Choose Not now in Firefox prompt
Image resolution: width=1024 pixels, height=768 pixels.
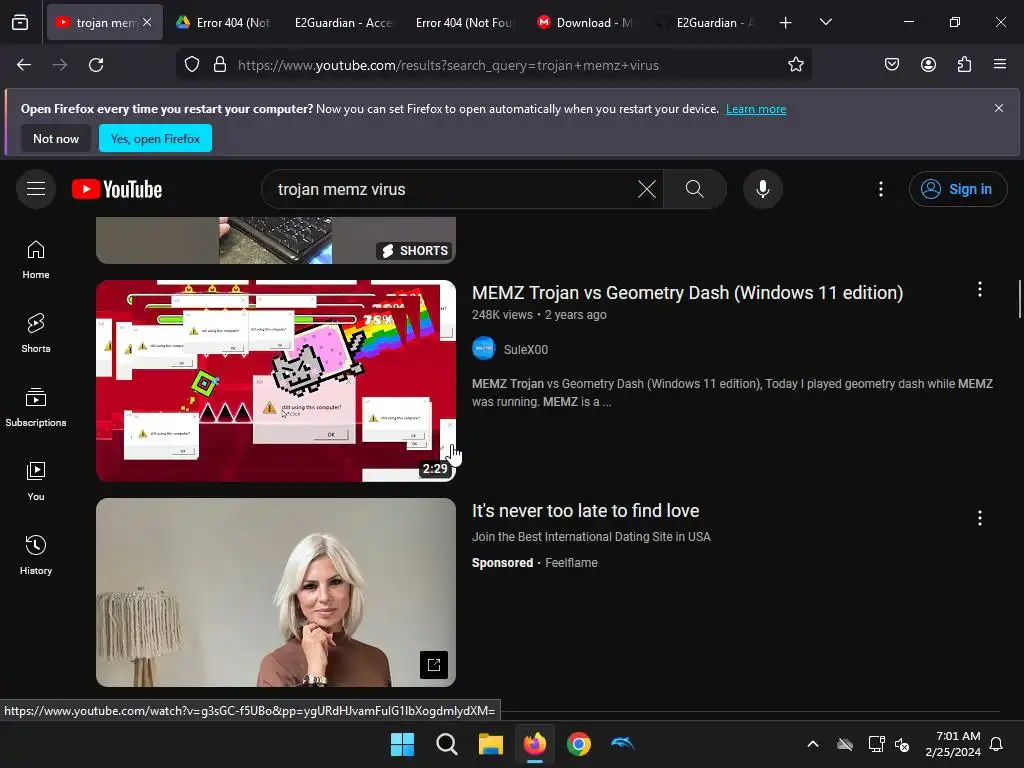(x=56, y=138)
